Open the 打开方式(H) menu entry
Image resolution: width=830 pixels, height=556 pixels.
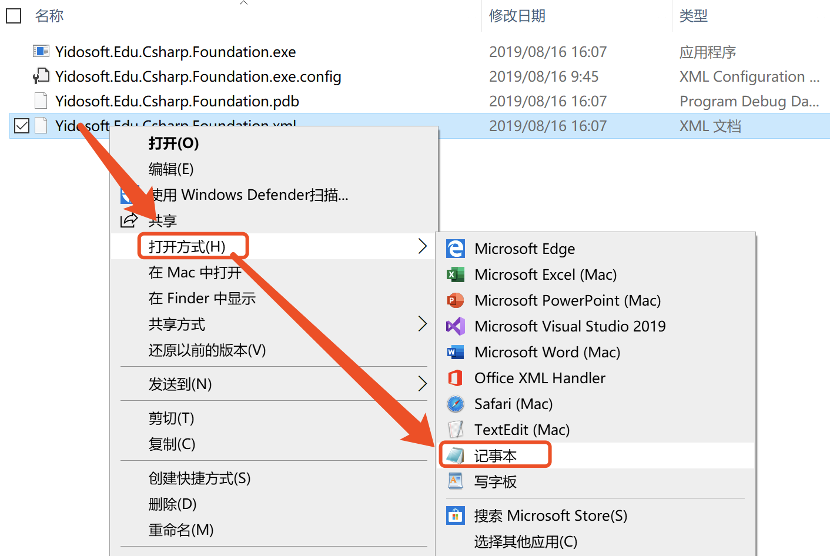coord(187,246)
